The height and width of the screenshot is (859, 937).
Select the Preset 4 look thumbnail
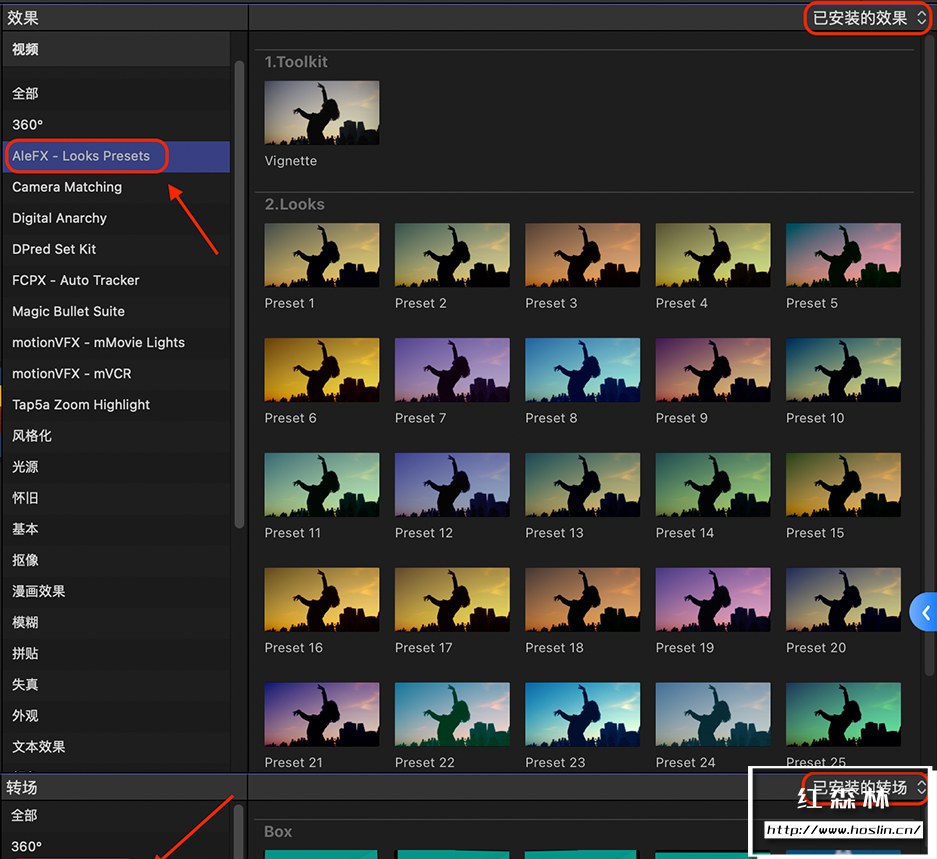coord(713,255)
